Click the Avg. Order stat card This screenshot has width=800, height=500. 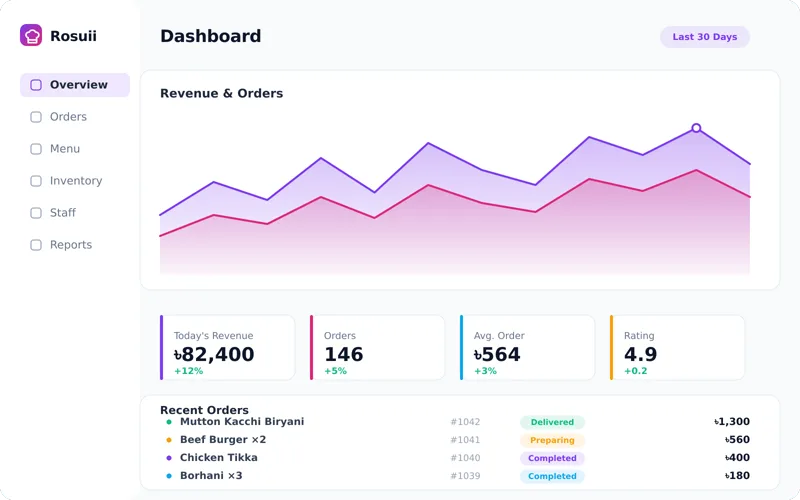(x=528, y=347)
